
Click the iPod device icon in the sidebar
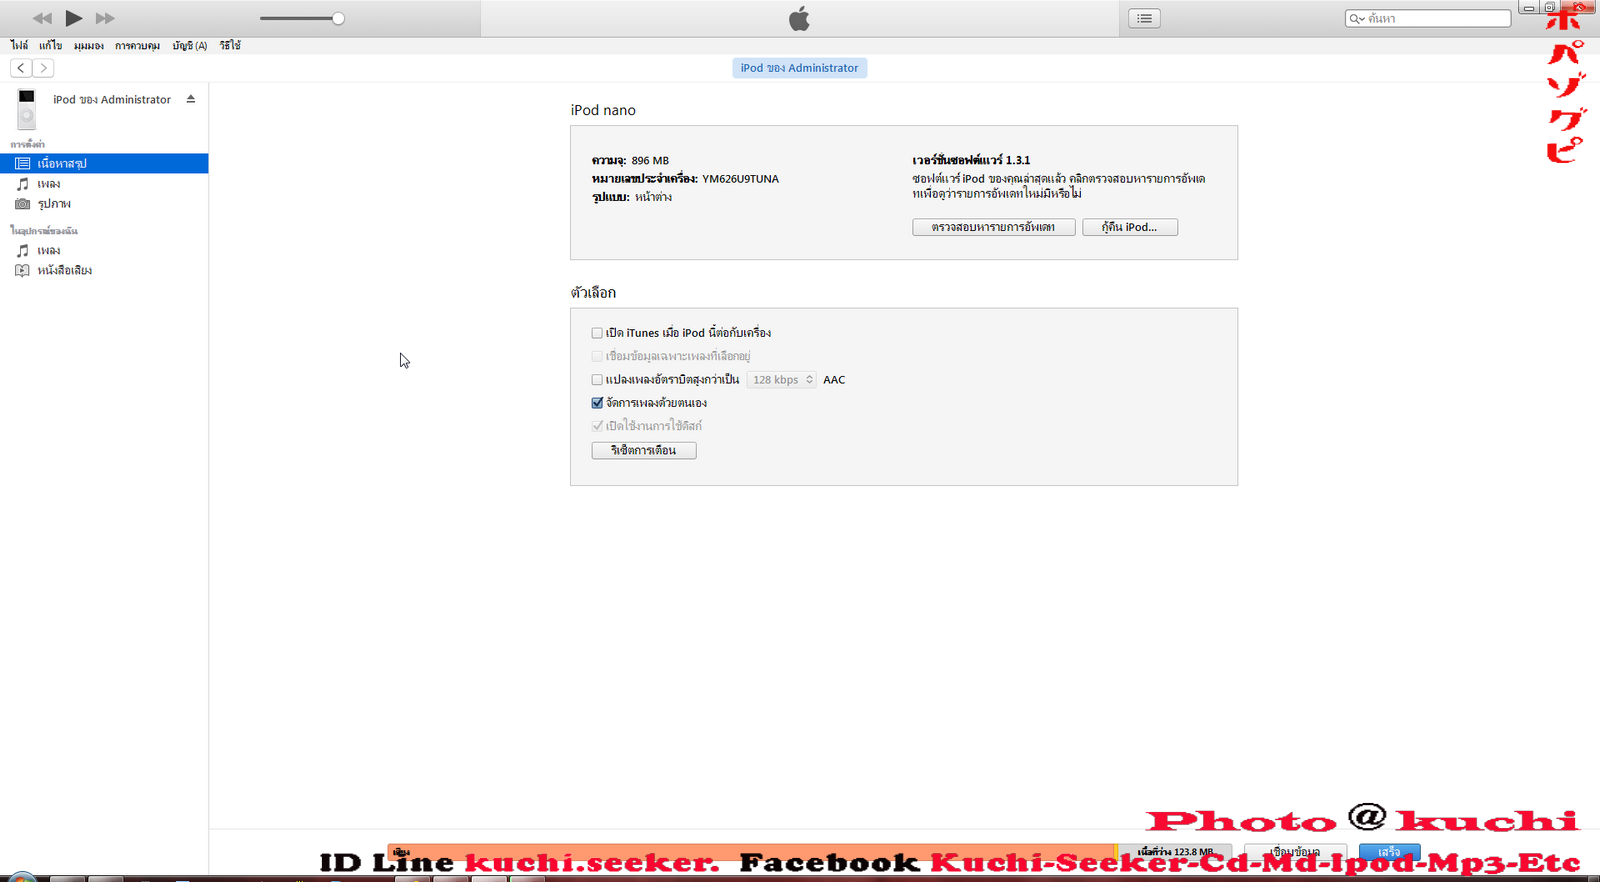(x=27, y=108)
